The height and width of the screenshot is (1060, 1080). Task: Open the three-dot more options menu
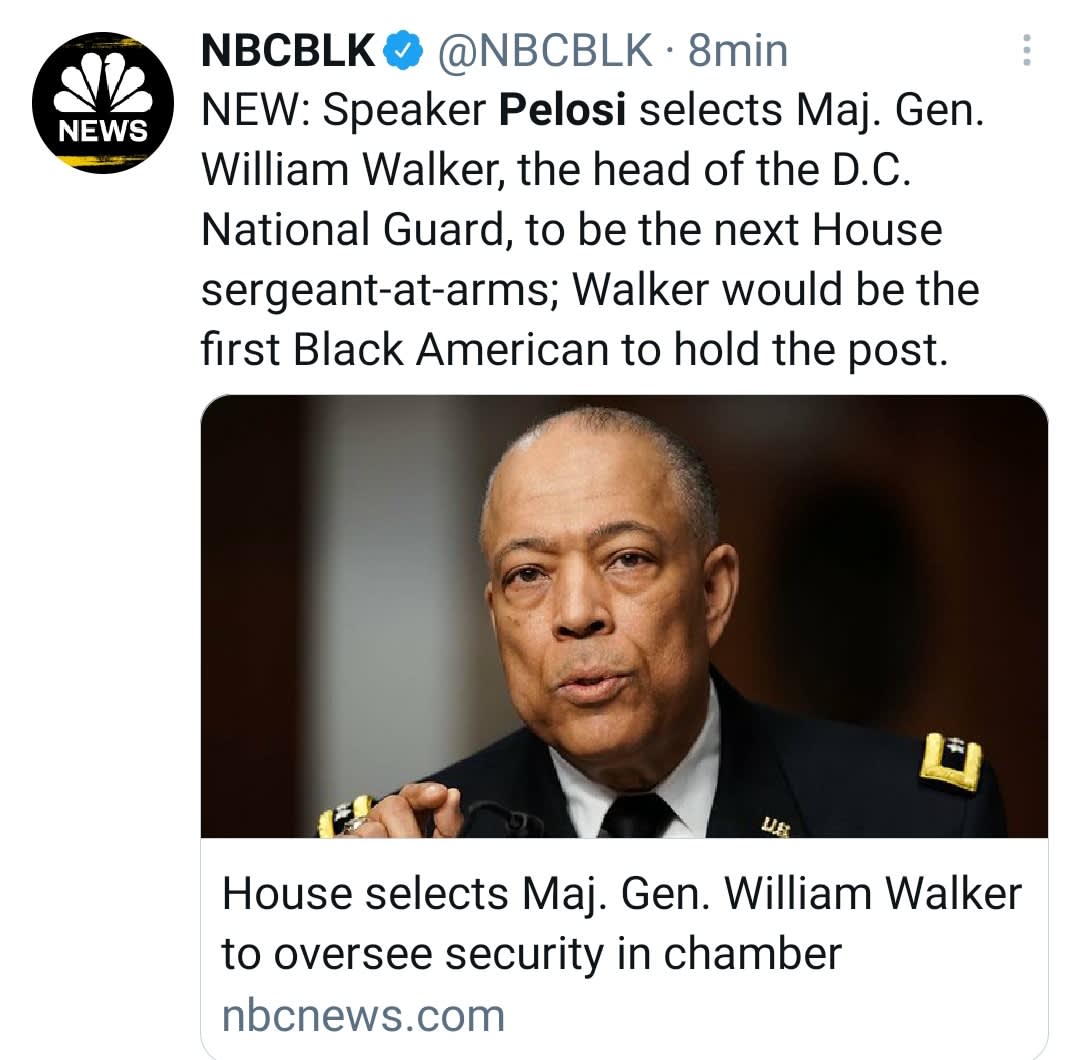(x=1025, y=52)
